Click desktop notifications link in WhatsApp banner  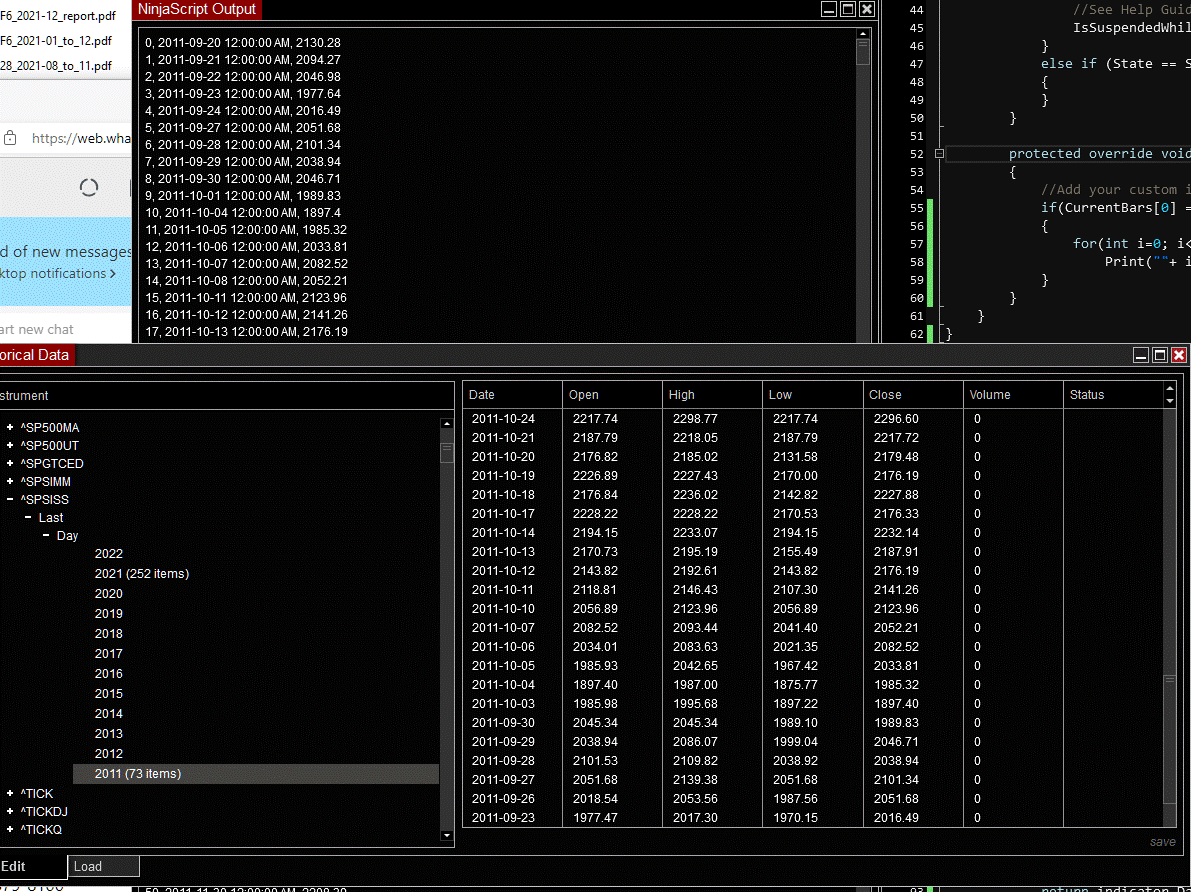(x=58, y=274)
